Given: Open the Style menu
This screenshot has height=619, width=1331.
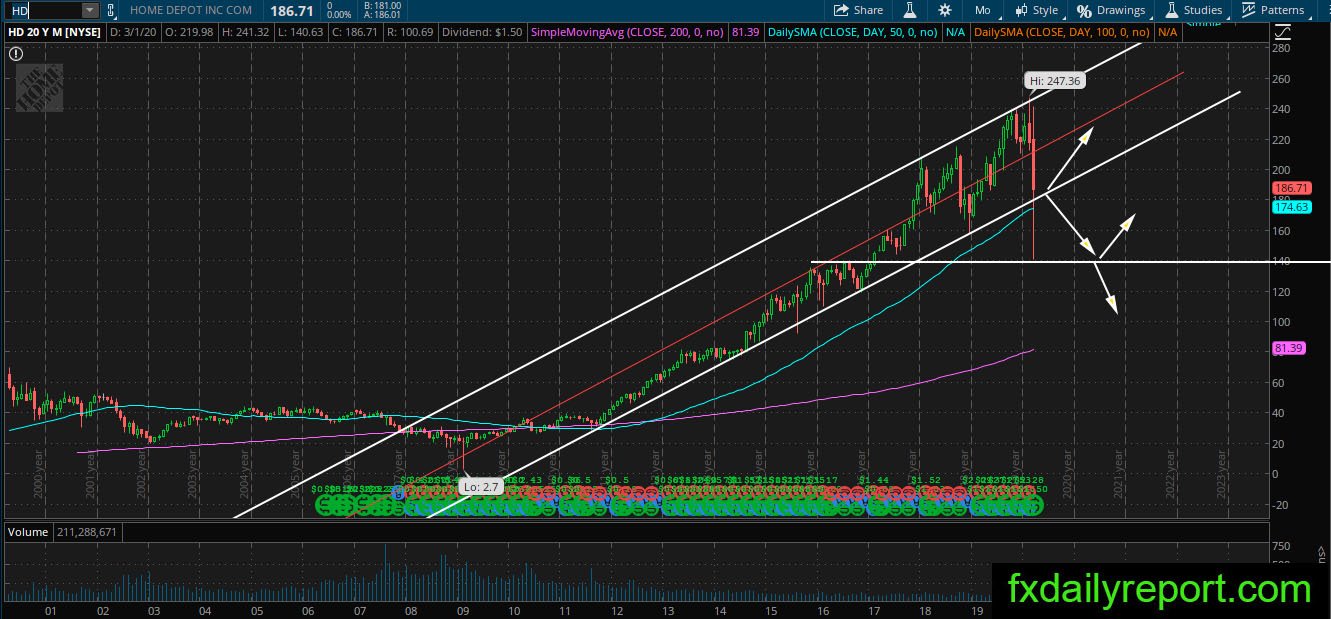Looking at the screenshot, I should click(x=1036, y=10).
